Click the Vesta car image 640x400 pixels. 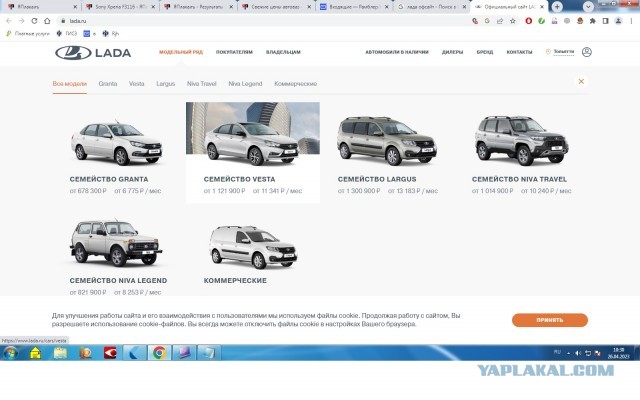tap(252, 144)
